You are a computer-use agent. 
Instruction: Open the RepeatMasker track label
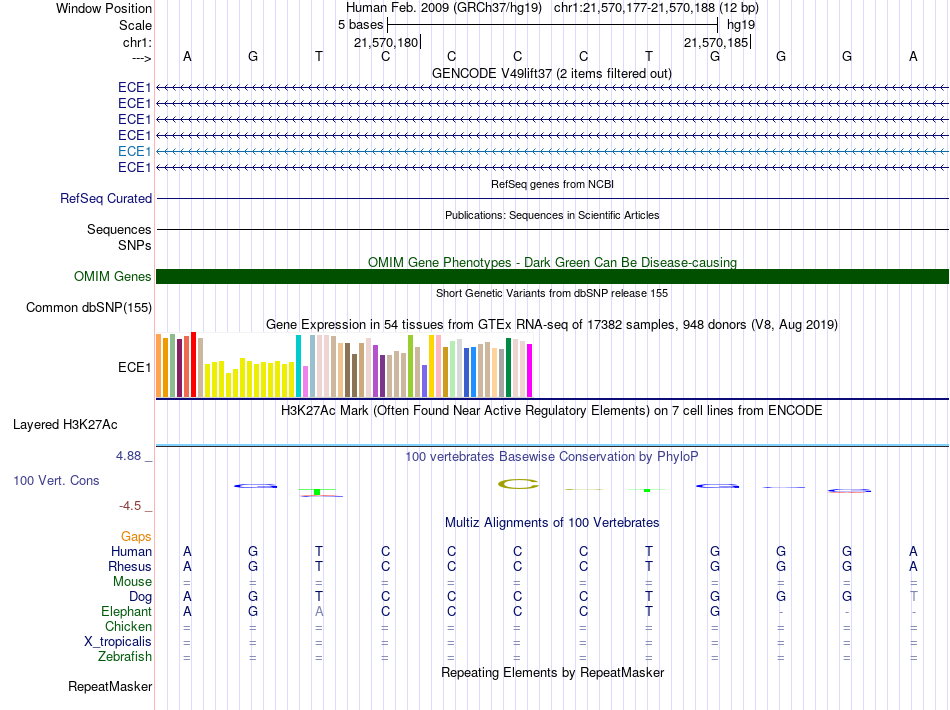pyautogui.click(x=110, y=687)
